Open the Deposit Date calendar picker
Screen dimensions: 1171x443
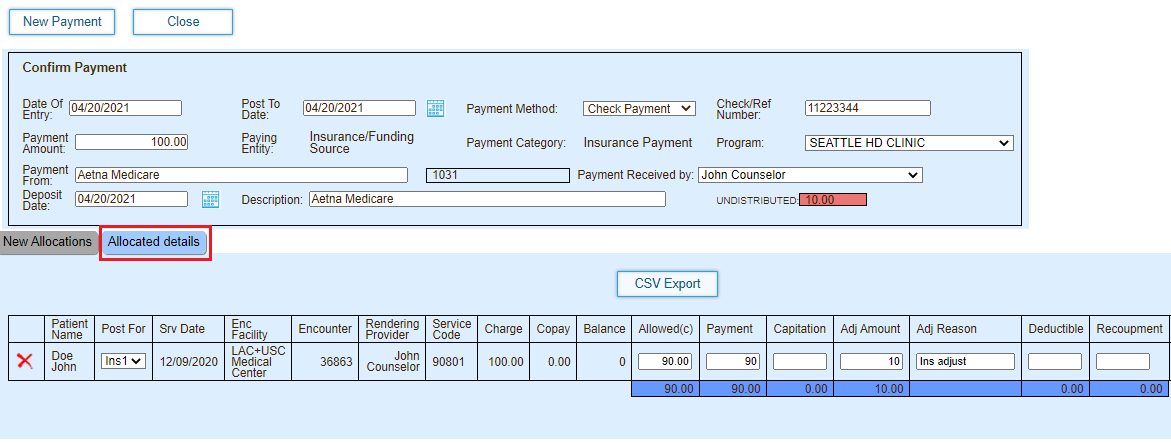[210, 199]
